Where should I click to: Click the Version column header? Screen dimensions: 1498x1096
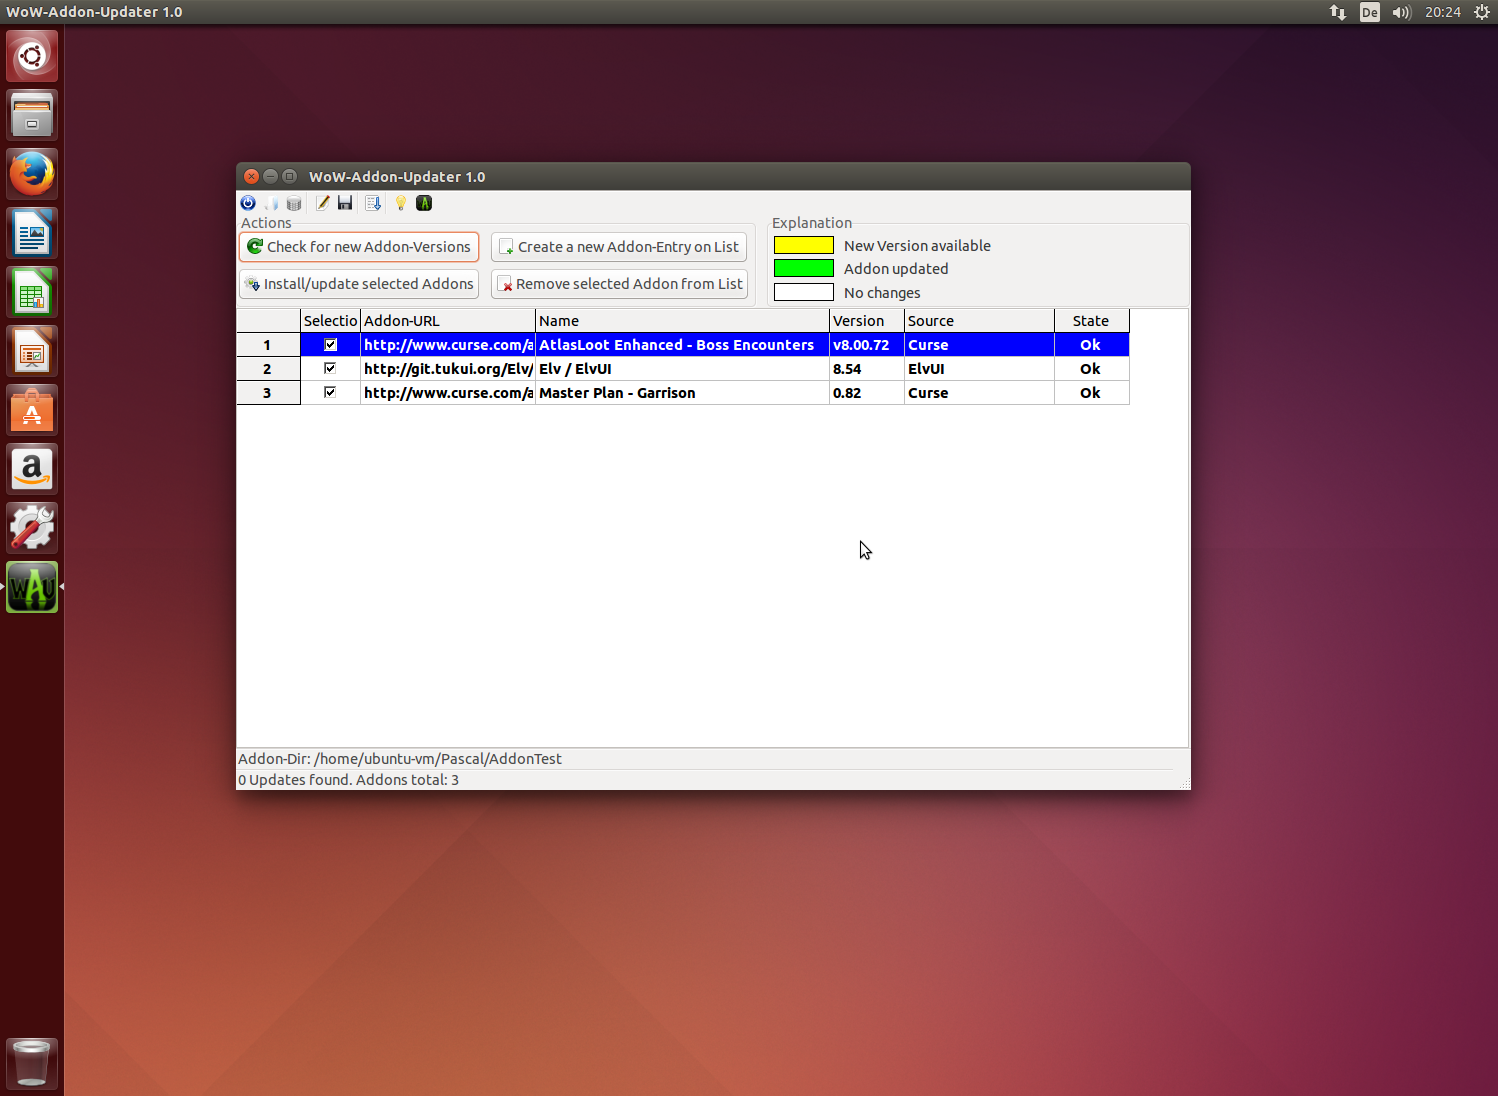tap(867, 321)
